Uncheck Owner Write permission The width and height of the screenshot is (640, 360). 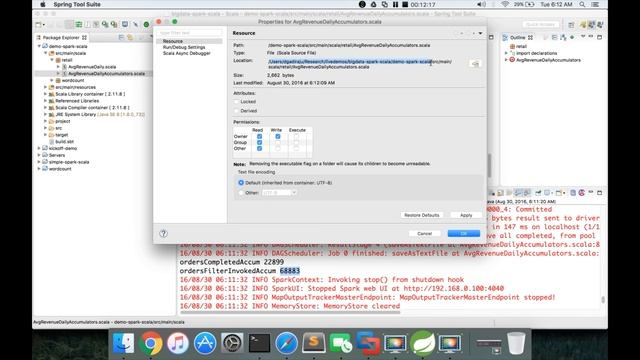coord(278,136)
